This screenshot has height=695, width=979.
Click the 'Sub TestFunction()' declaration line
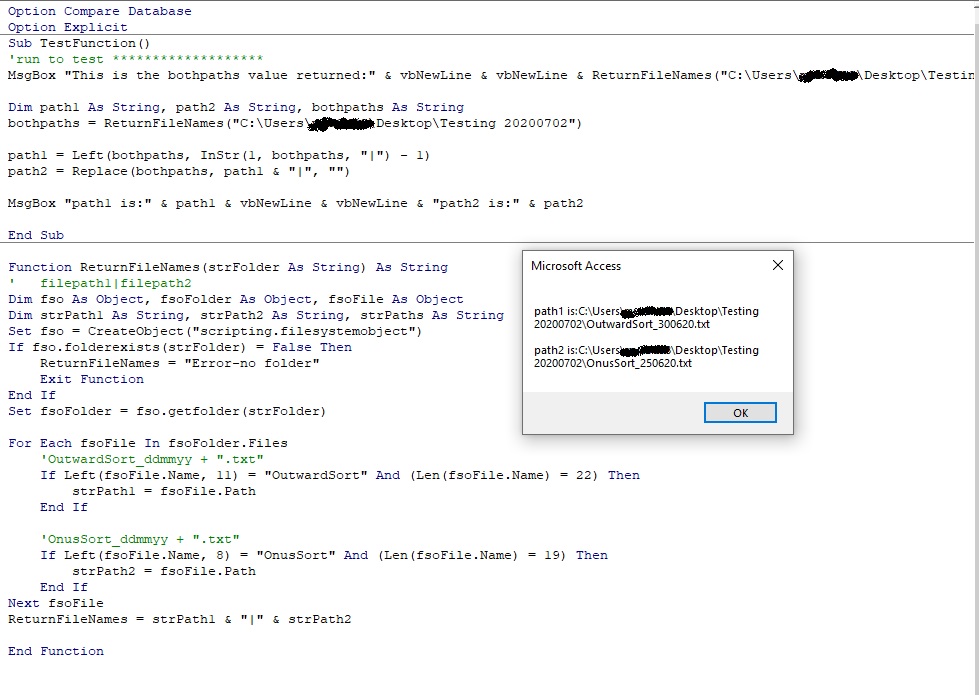(79, 43)
